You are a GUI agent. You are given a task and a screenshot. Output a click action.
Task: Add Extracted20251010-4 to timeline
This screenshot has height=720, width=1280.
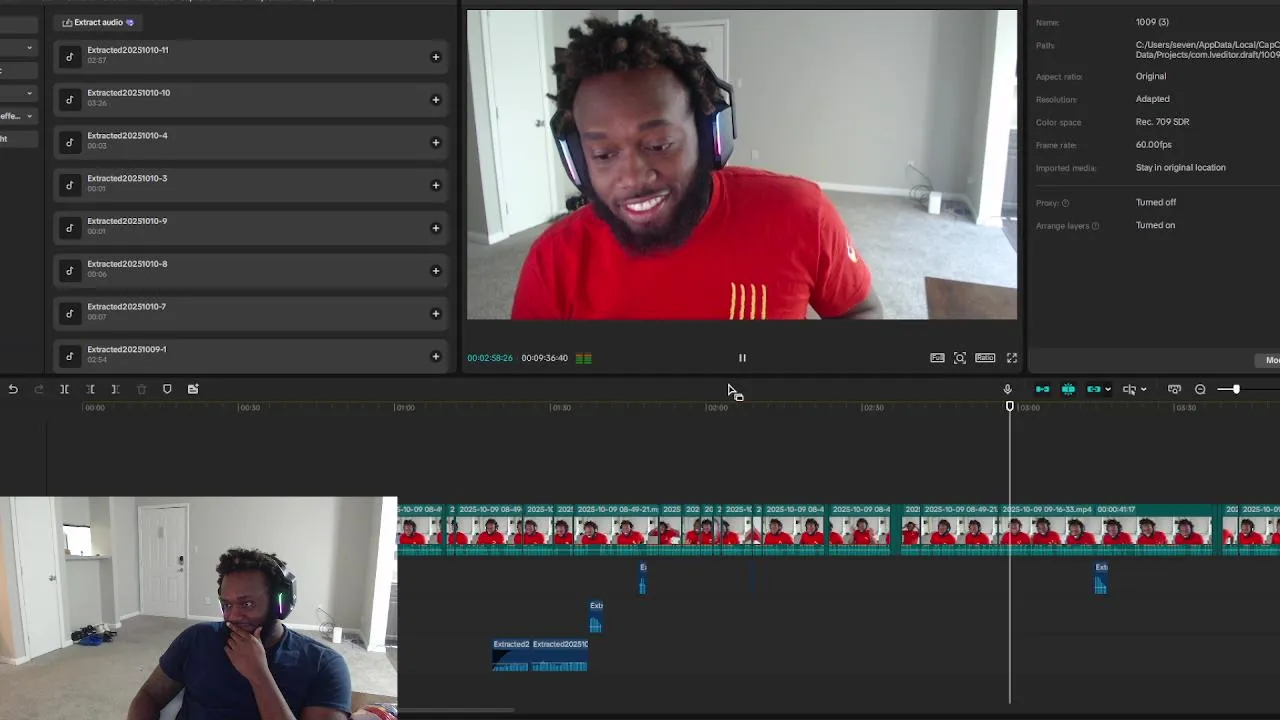(x=435, y=142)
